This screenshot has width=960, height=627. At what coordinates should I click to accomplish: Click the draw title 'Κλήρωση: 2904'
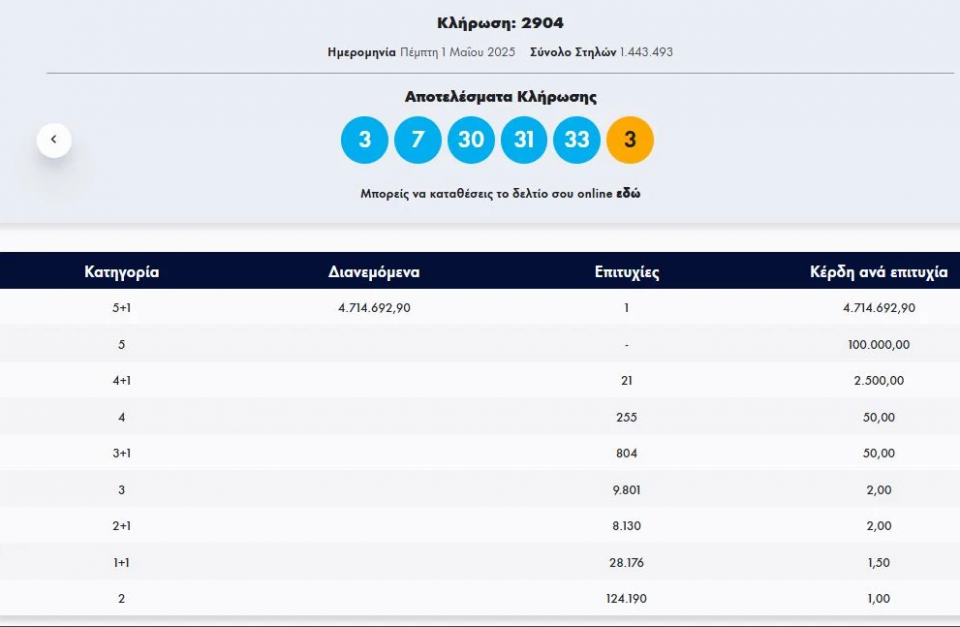pos(500,23)
